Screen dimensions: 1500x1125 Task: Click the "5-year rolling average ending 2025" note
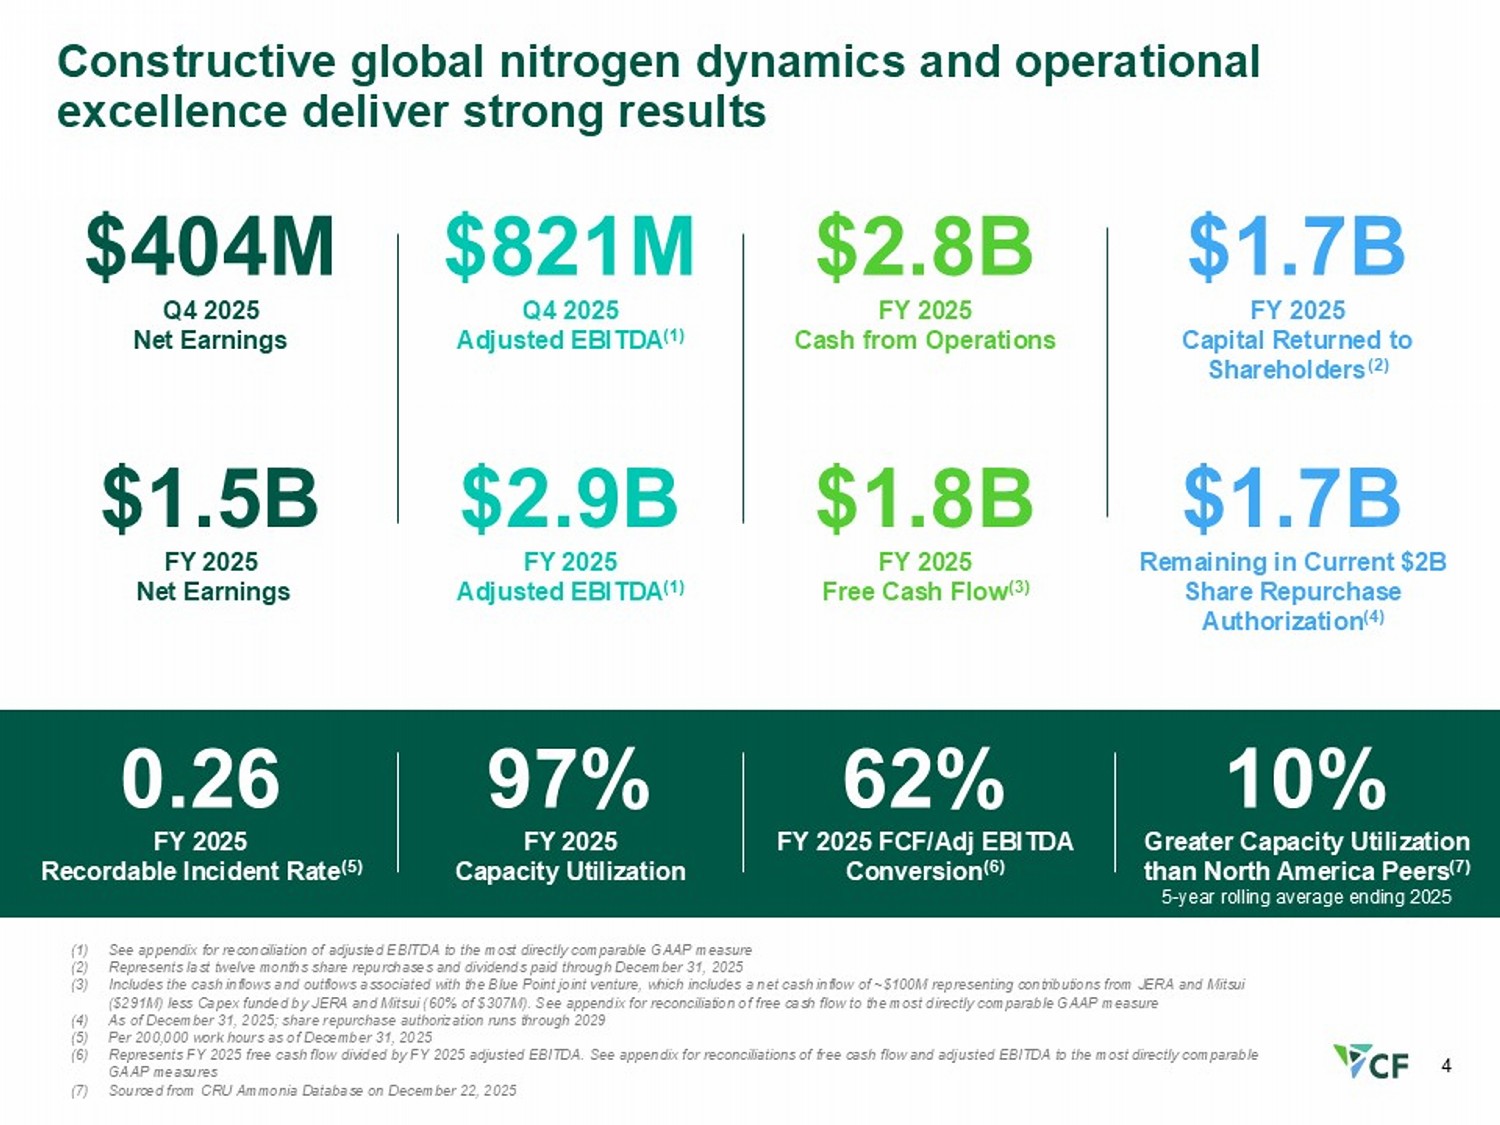(1306, 897)
